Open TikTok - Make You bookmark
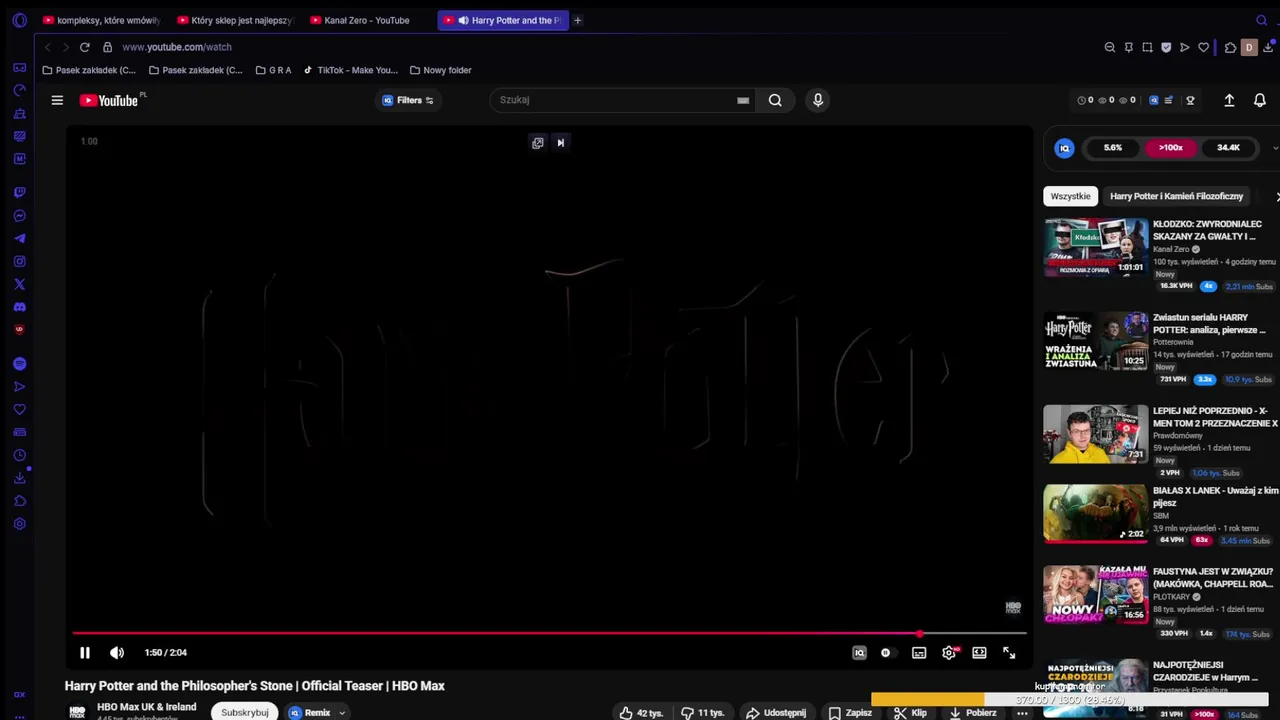 (x=350, y=70)
